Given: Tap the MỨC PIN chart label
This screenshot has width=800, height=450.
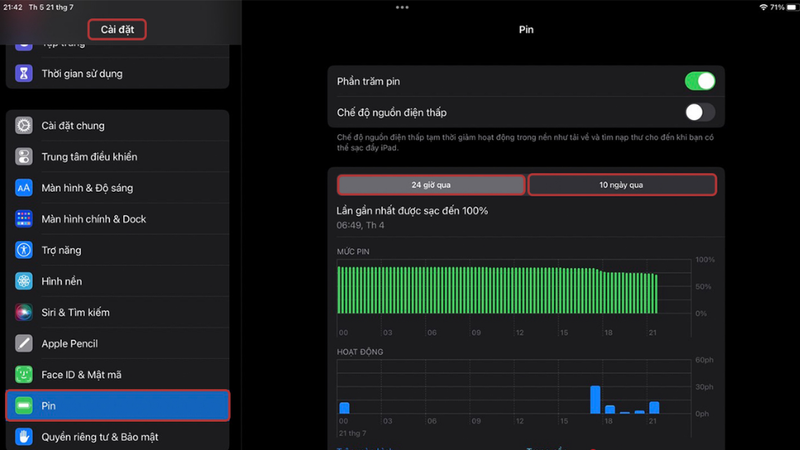Looking at the screenshot, I should 353,252.
